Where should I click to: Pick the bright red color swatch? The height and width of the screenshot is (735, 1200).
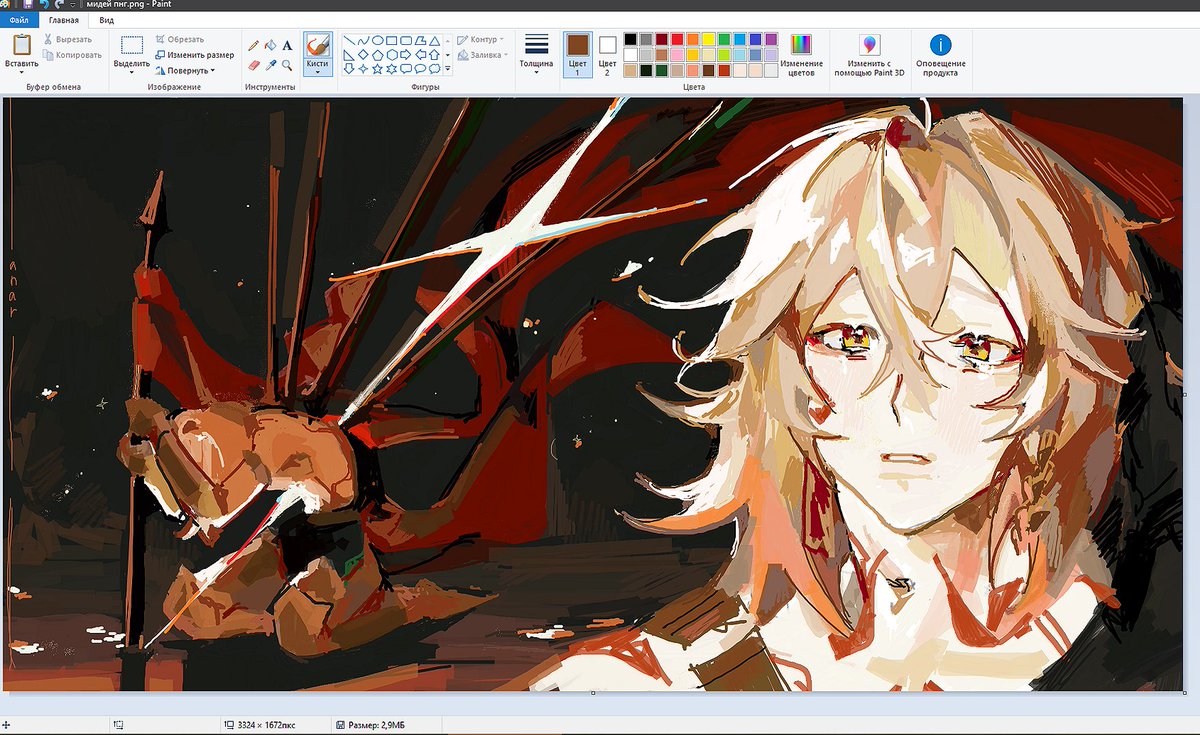click(x=677, y=40)
